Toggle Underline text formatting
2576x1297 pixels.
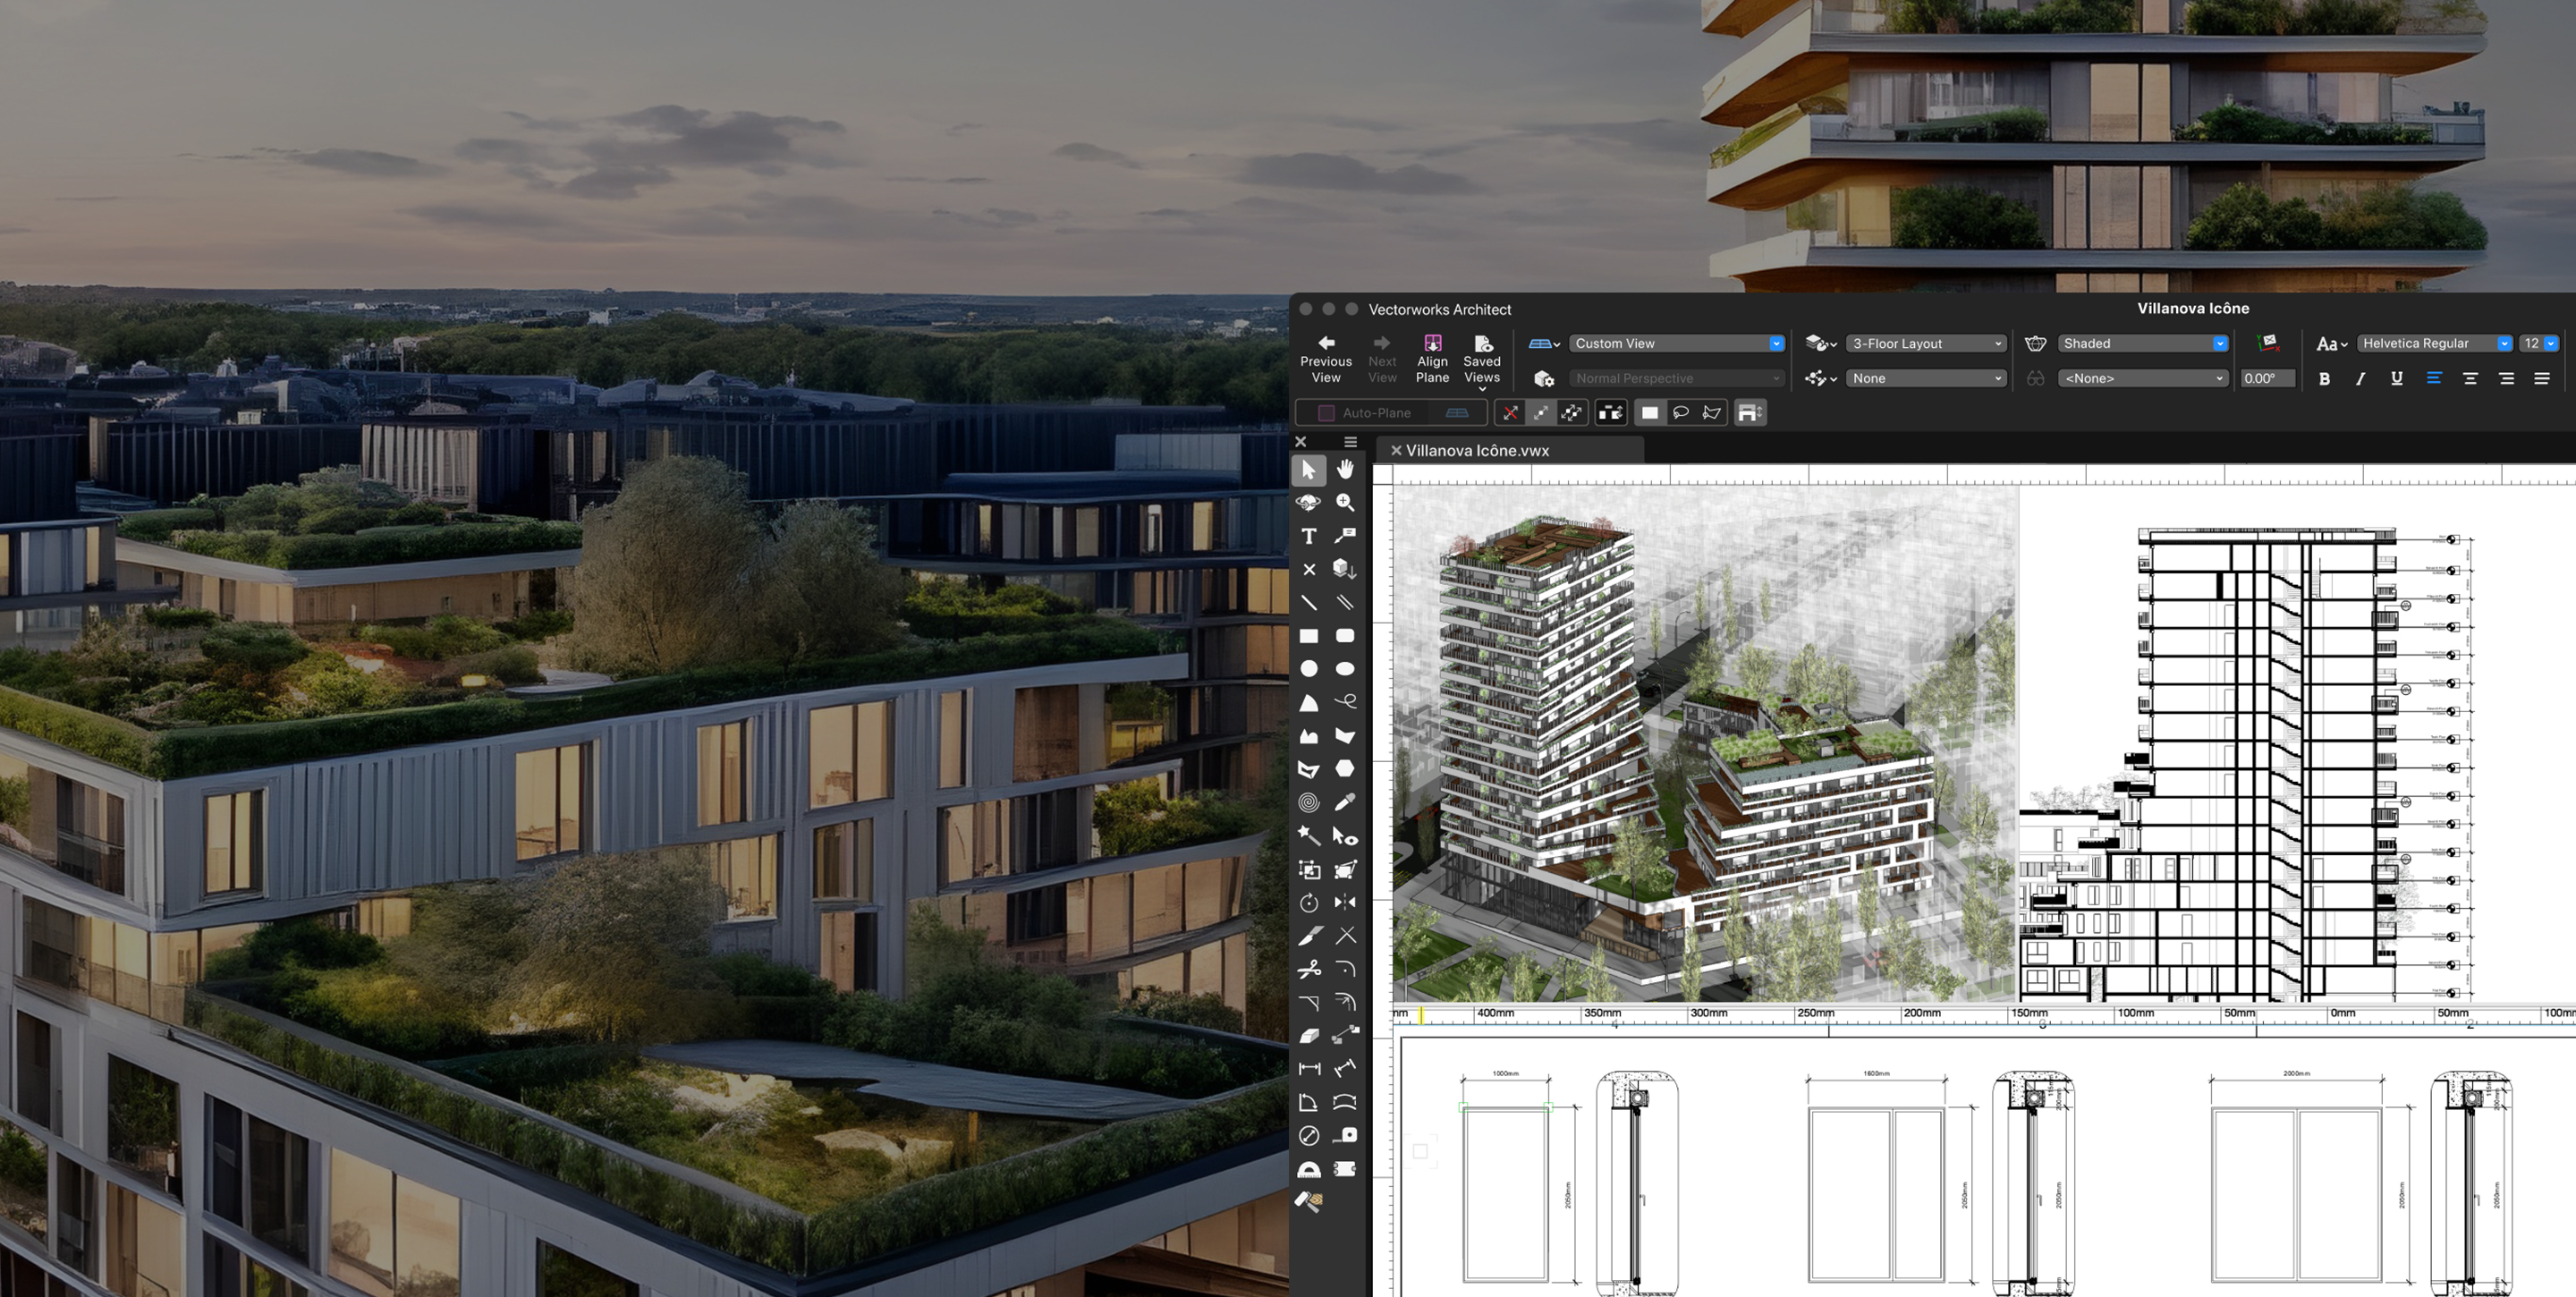coord(2396,378)
